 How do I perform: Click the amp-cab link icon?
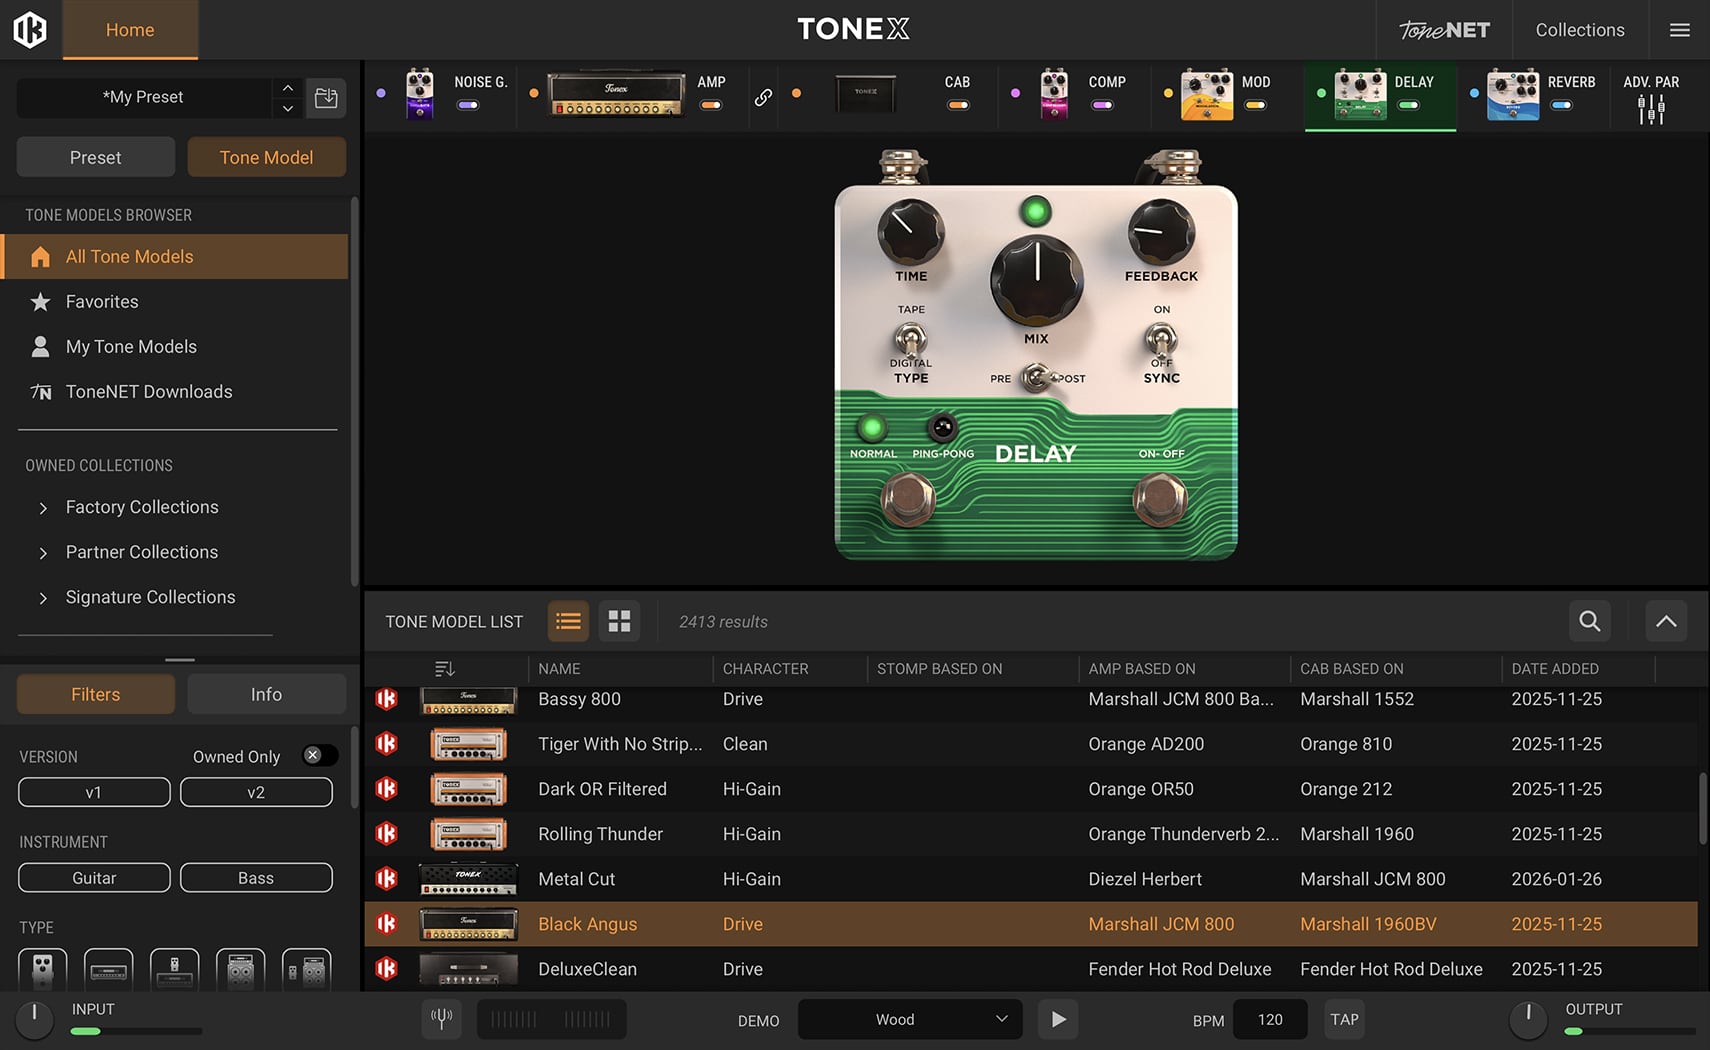click(x=763, y=97)
